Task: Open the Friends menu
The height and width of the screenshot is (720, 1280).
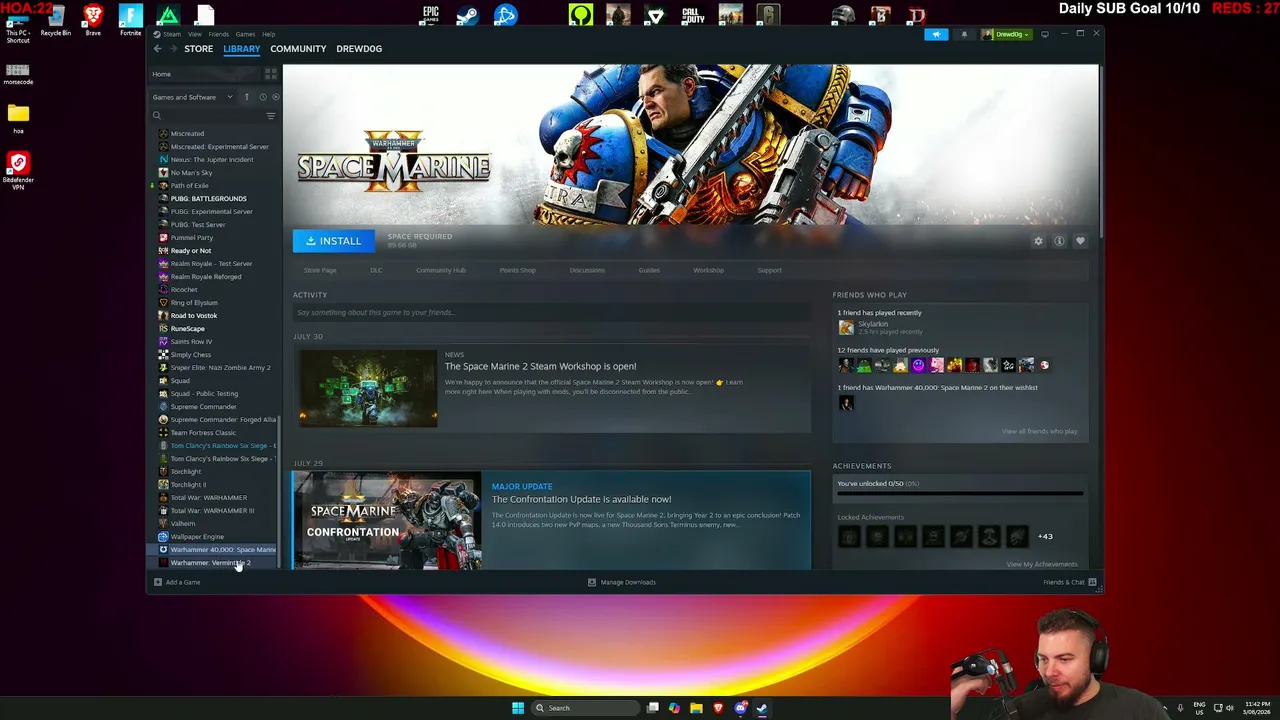Action: [218, 34]
